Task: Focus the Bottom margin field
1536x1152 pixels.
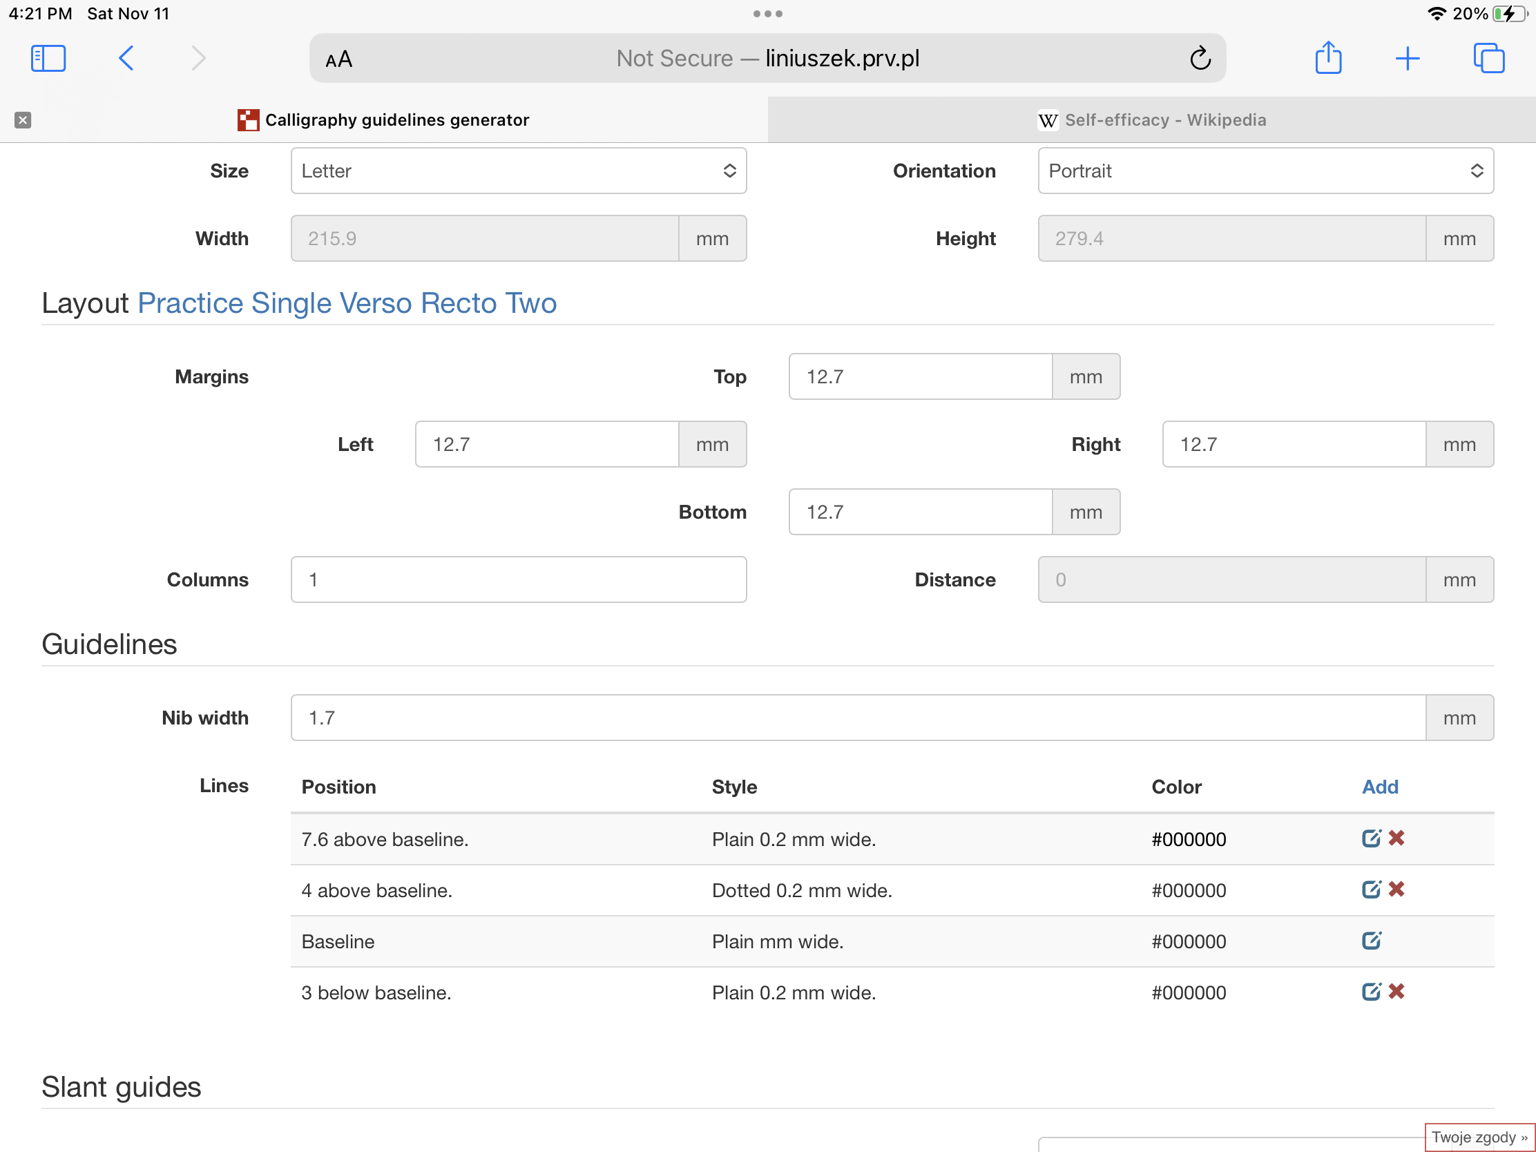Action: pyautogui.click(x=920, y=512)
